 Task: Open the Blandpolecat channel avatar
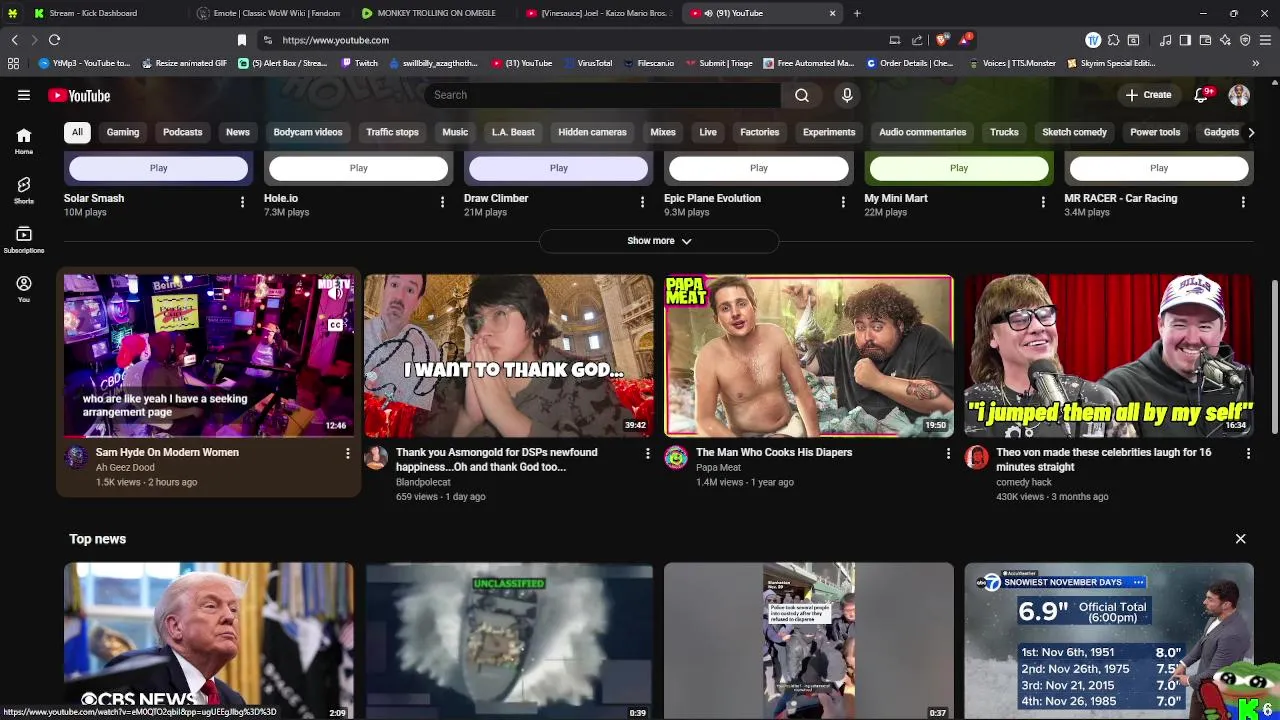[x=376, y=458]
